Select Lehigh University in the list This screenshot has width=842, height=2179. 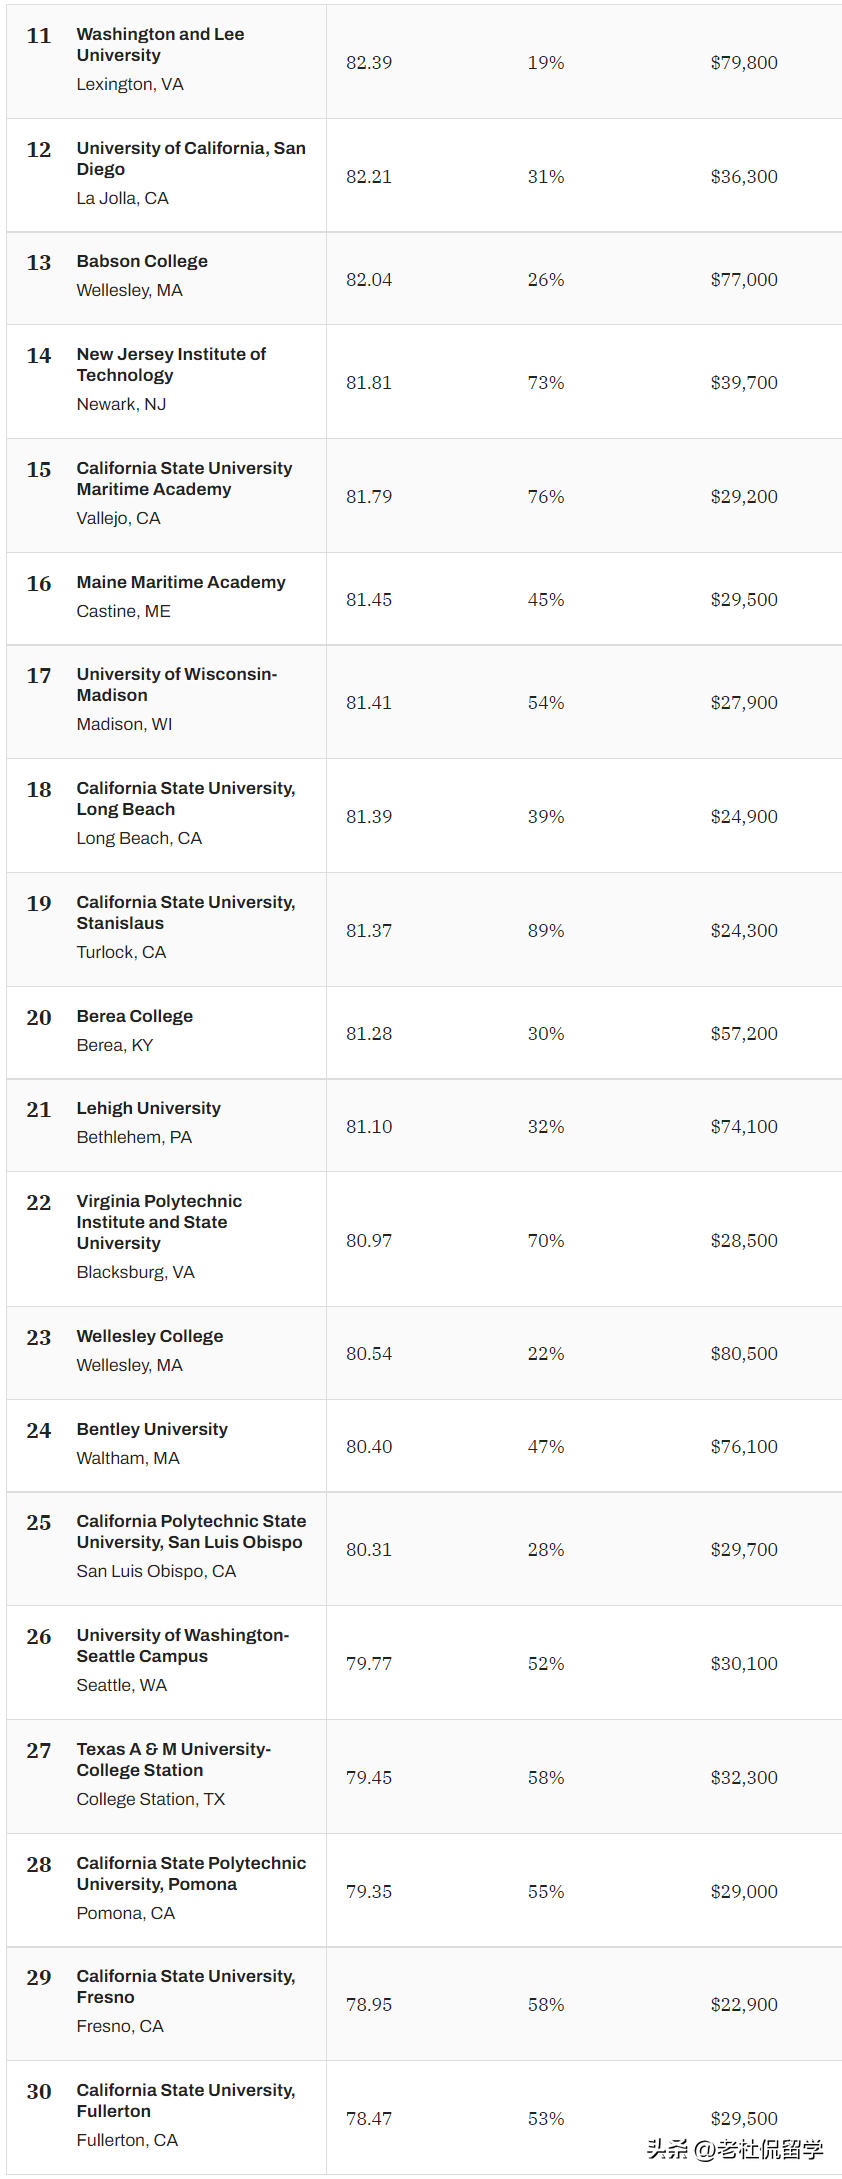[149, 1108]
